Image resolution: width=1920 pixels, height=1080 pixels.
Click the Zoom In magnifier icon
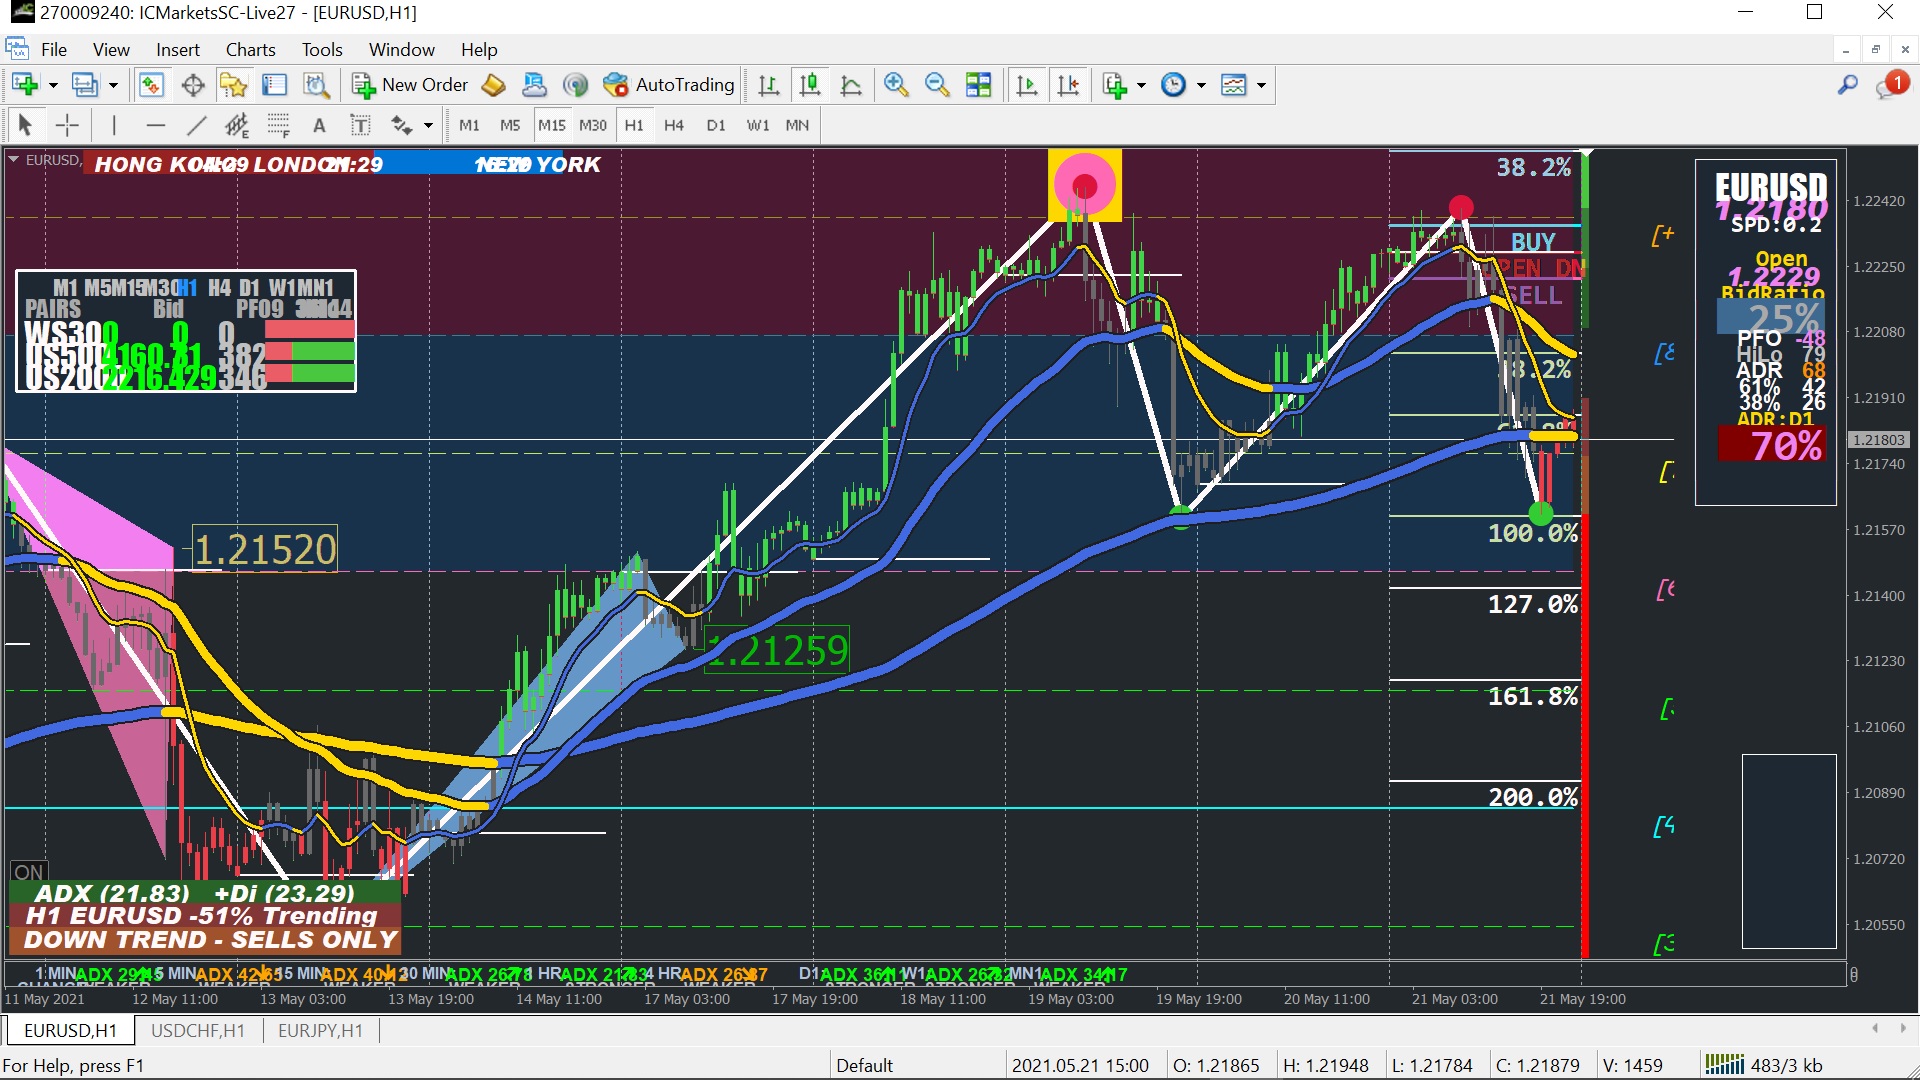tap(896, 85)
